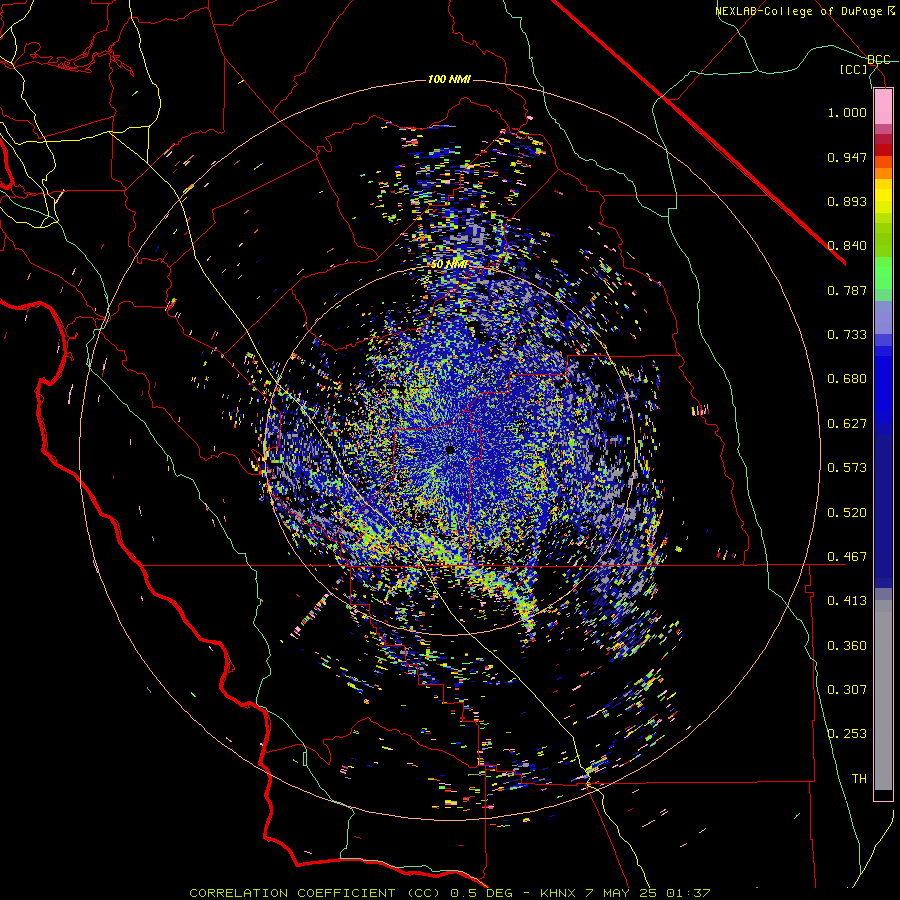Click the 1.000 legend value

[847, 112]
